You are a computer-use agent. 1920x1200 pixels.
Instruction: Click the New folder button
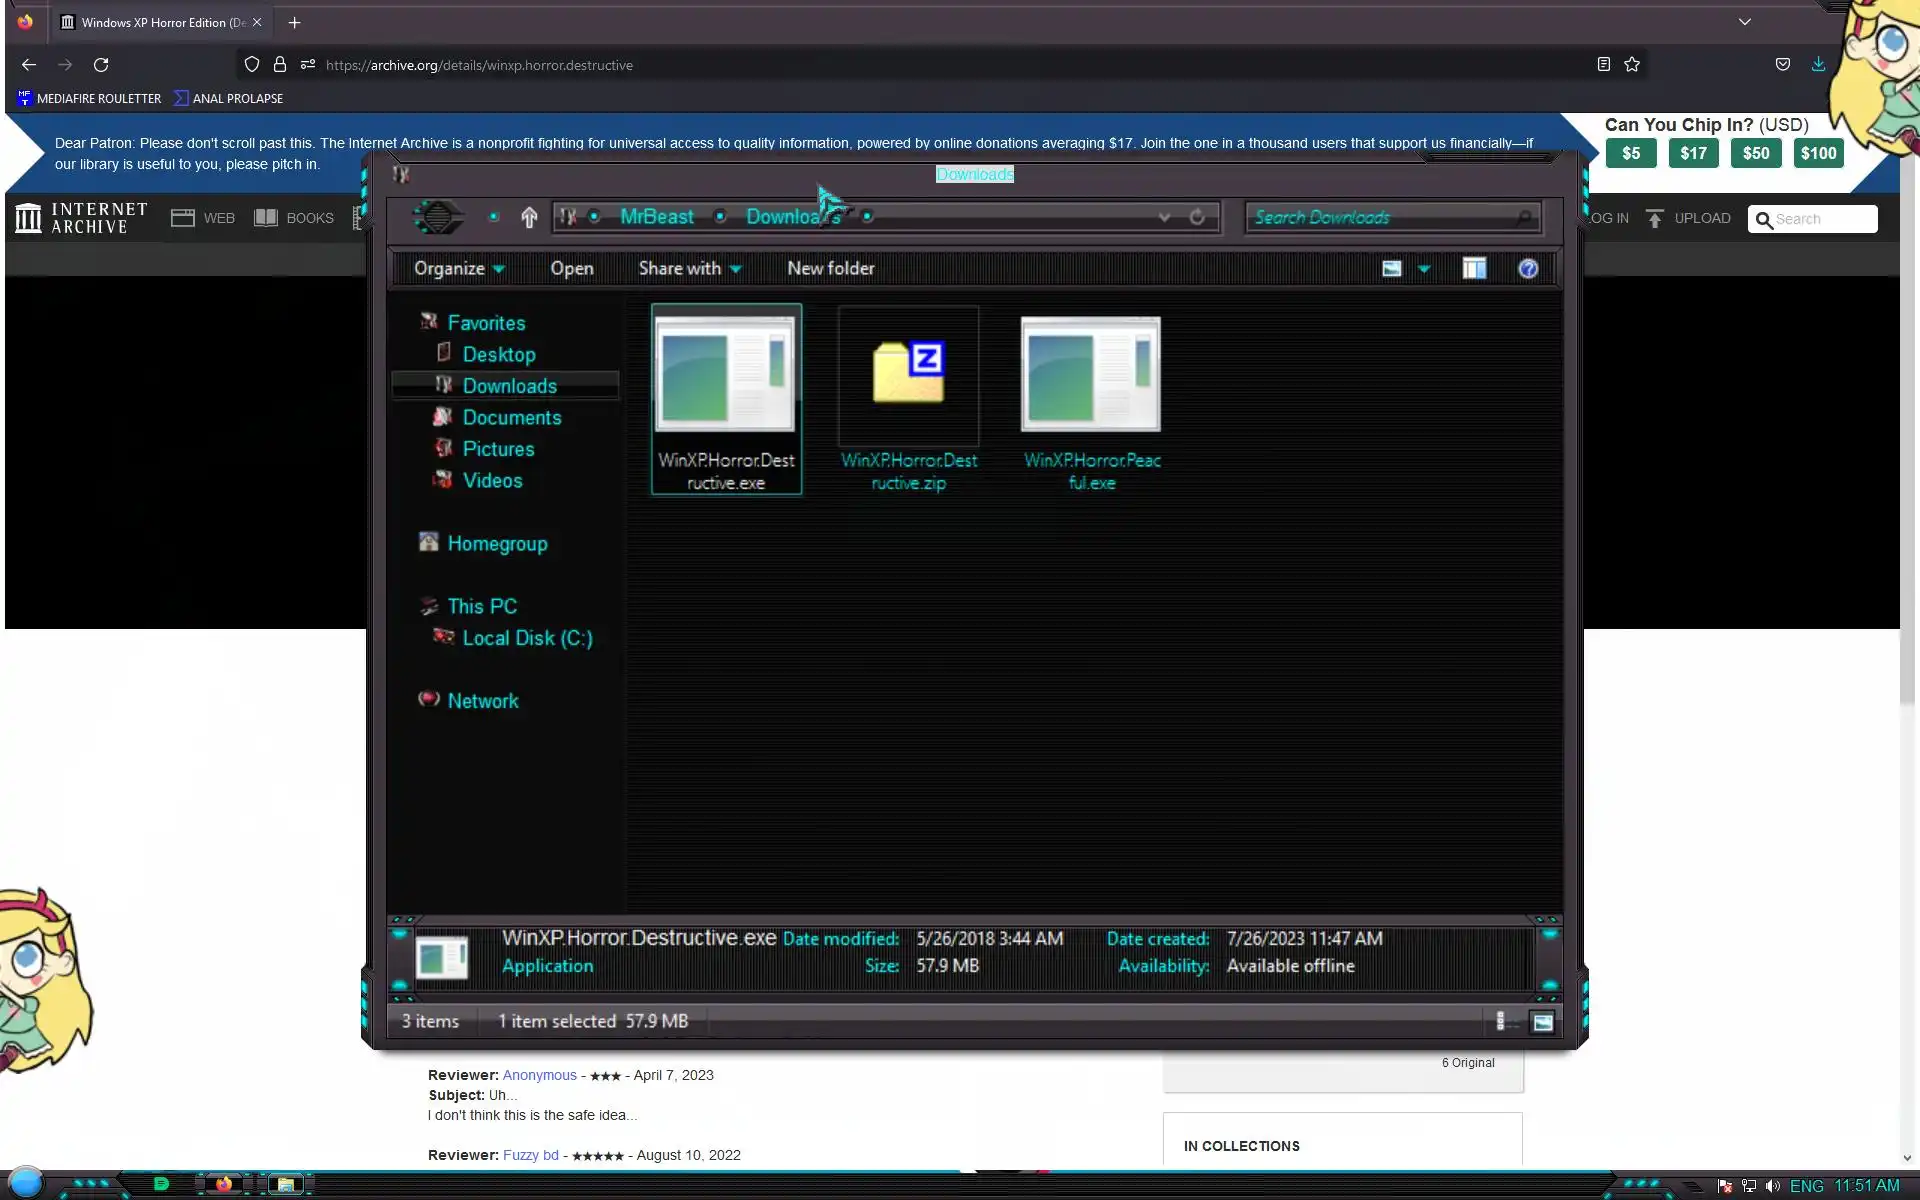tap(830, 268)
